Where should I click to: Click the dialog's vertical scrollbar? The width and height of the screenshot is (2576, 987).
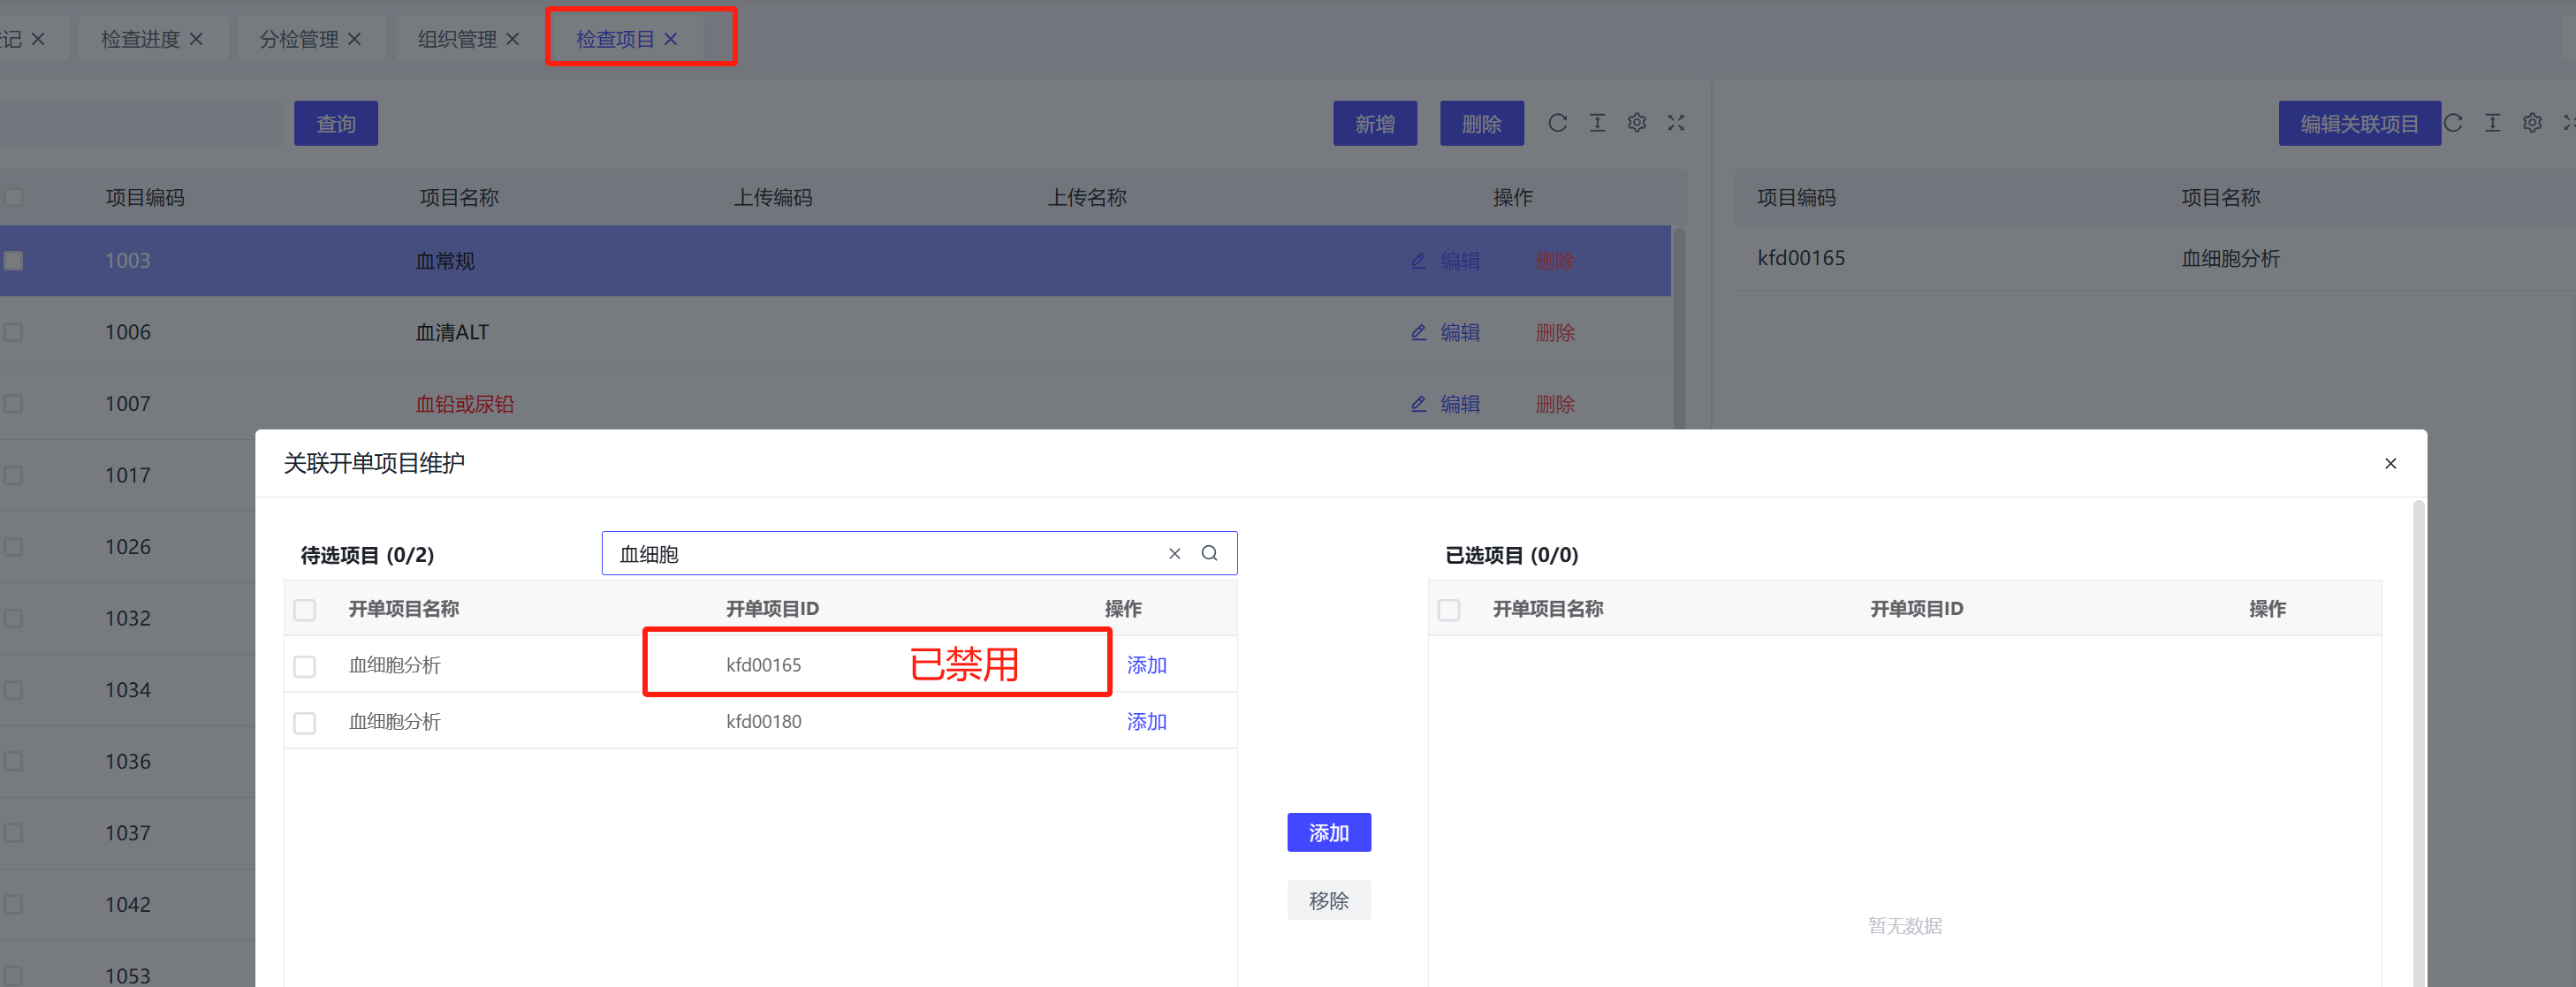coord(2419,743)
